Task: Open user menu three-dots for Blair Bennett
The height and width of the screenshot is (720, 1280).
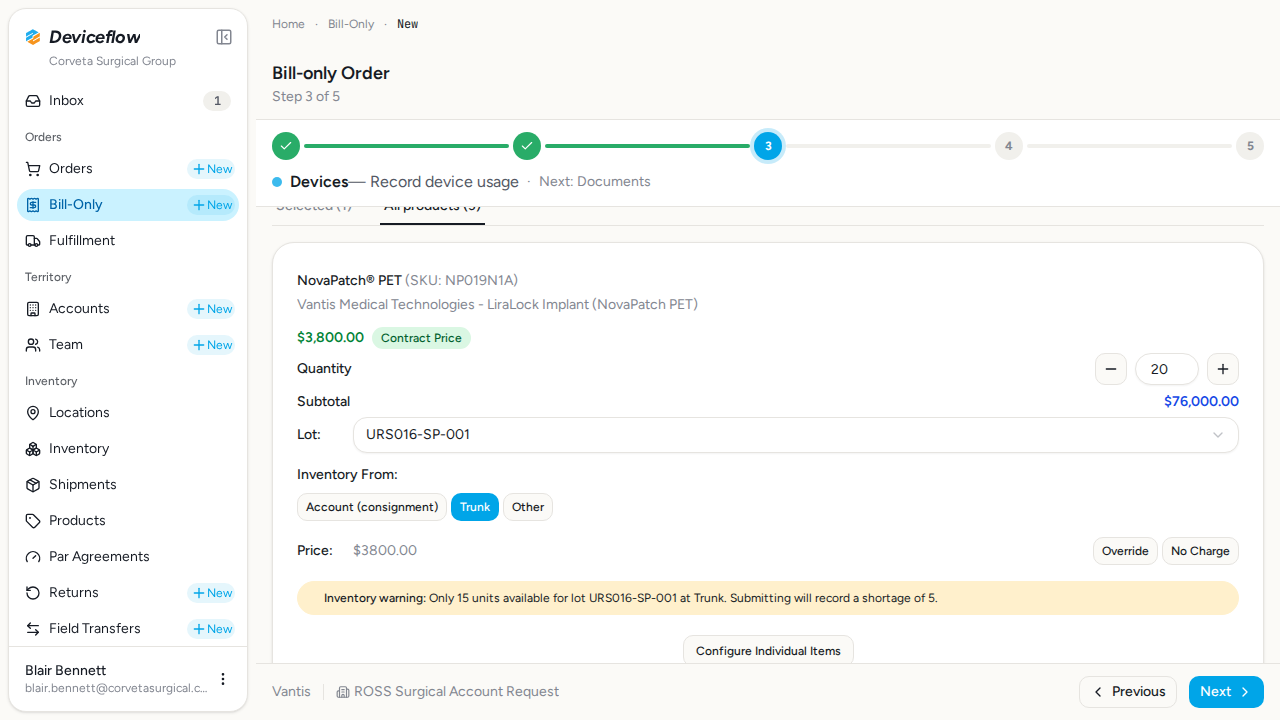Action: [223, 679]
